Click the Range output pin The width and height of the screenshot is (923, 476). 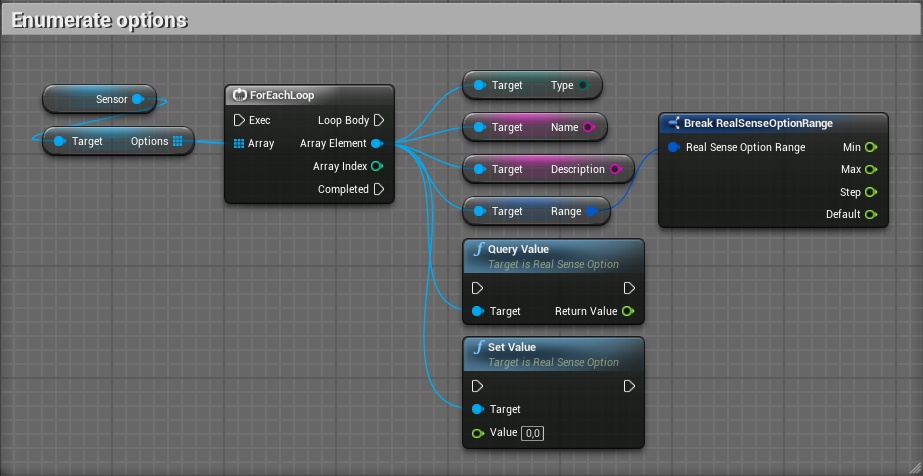click(592, 211)
